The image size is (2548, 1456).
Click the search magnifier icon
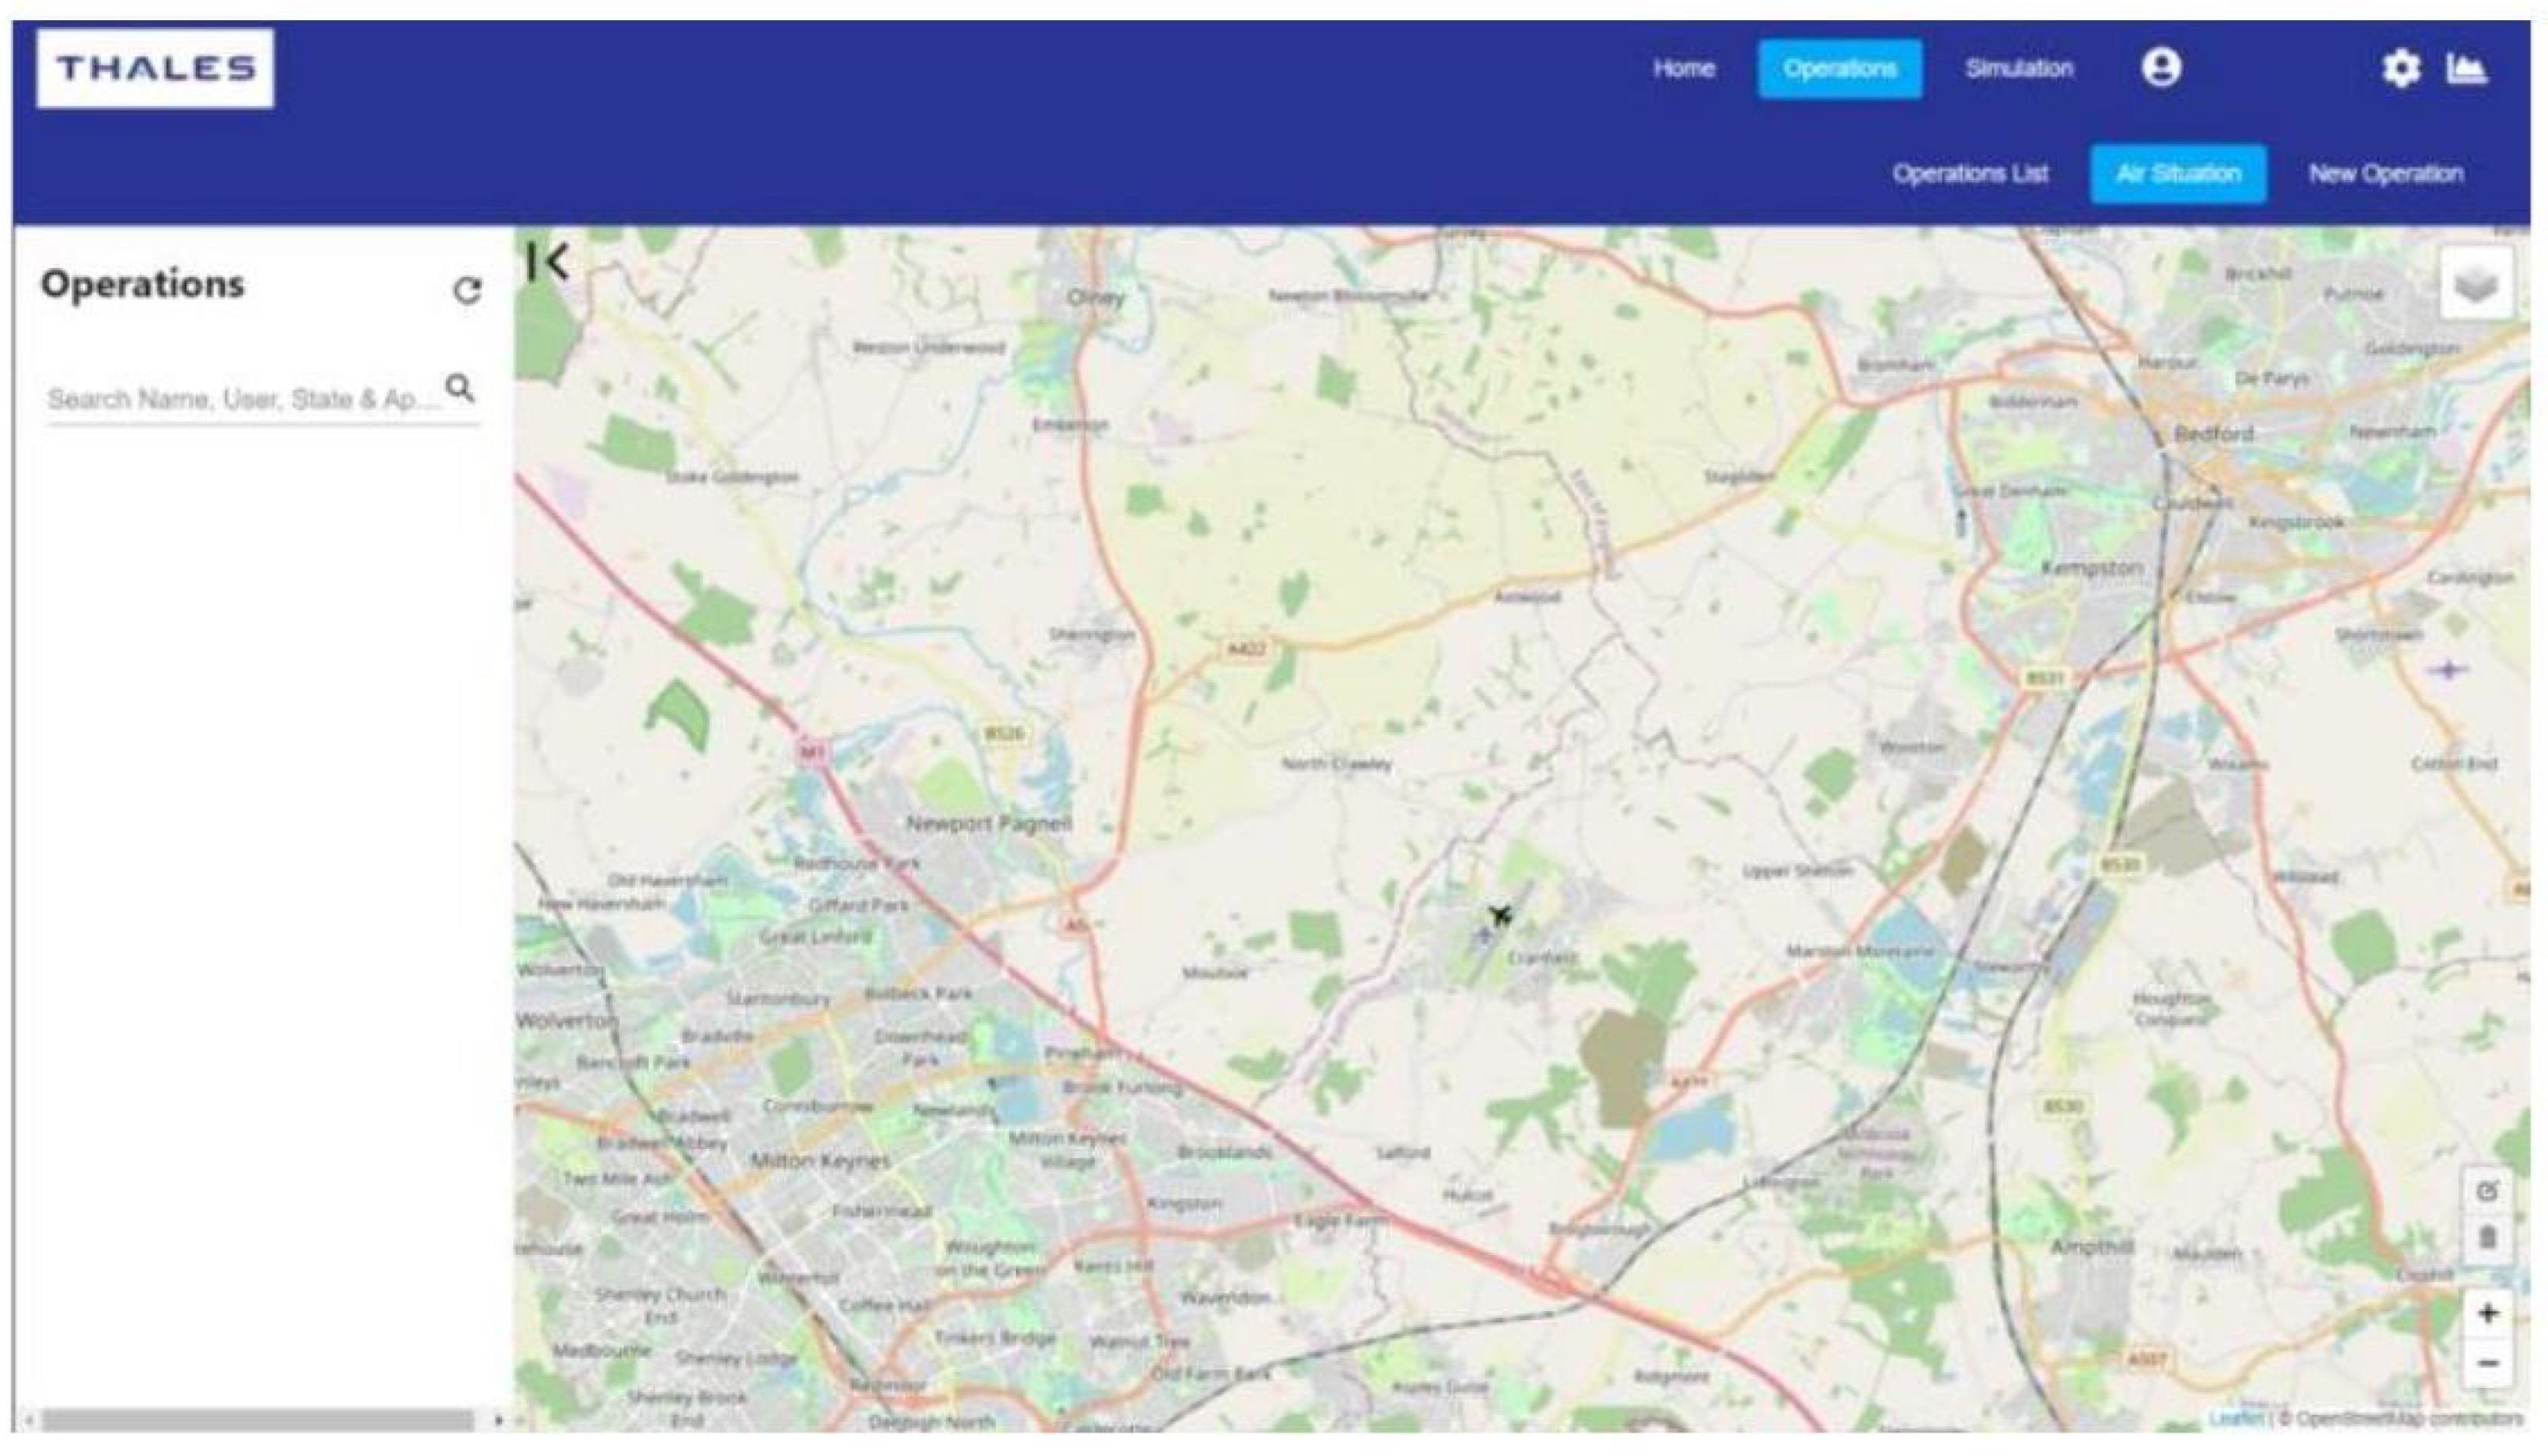(460, 388)
